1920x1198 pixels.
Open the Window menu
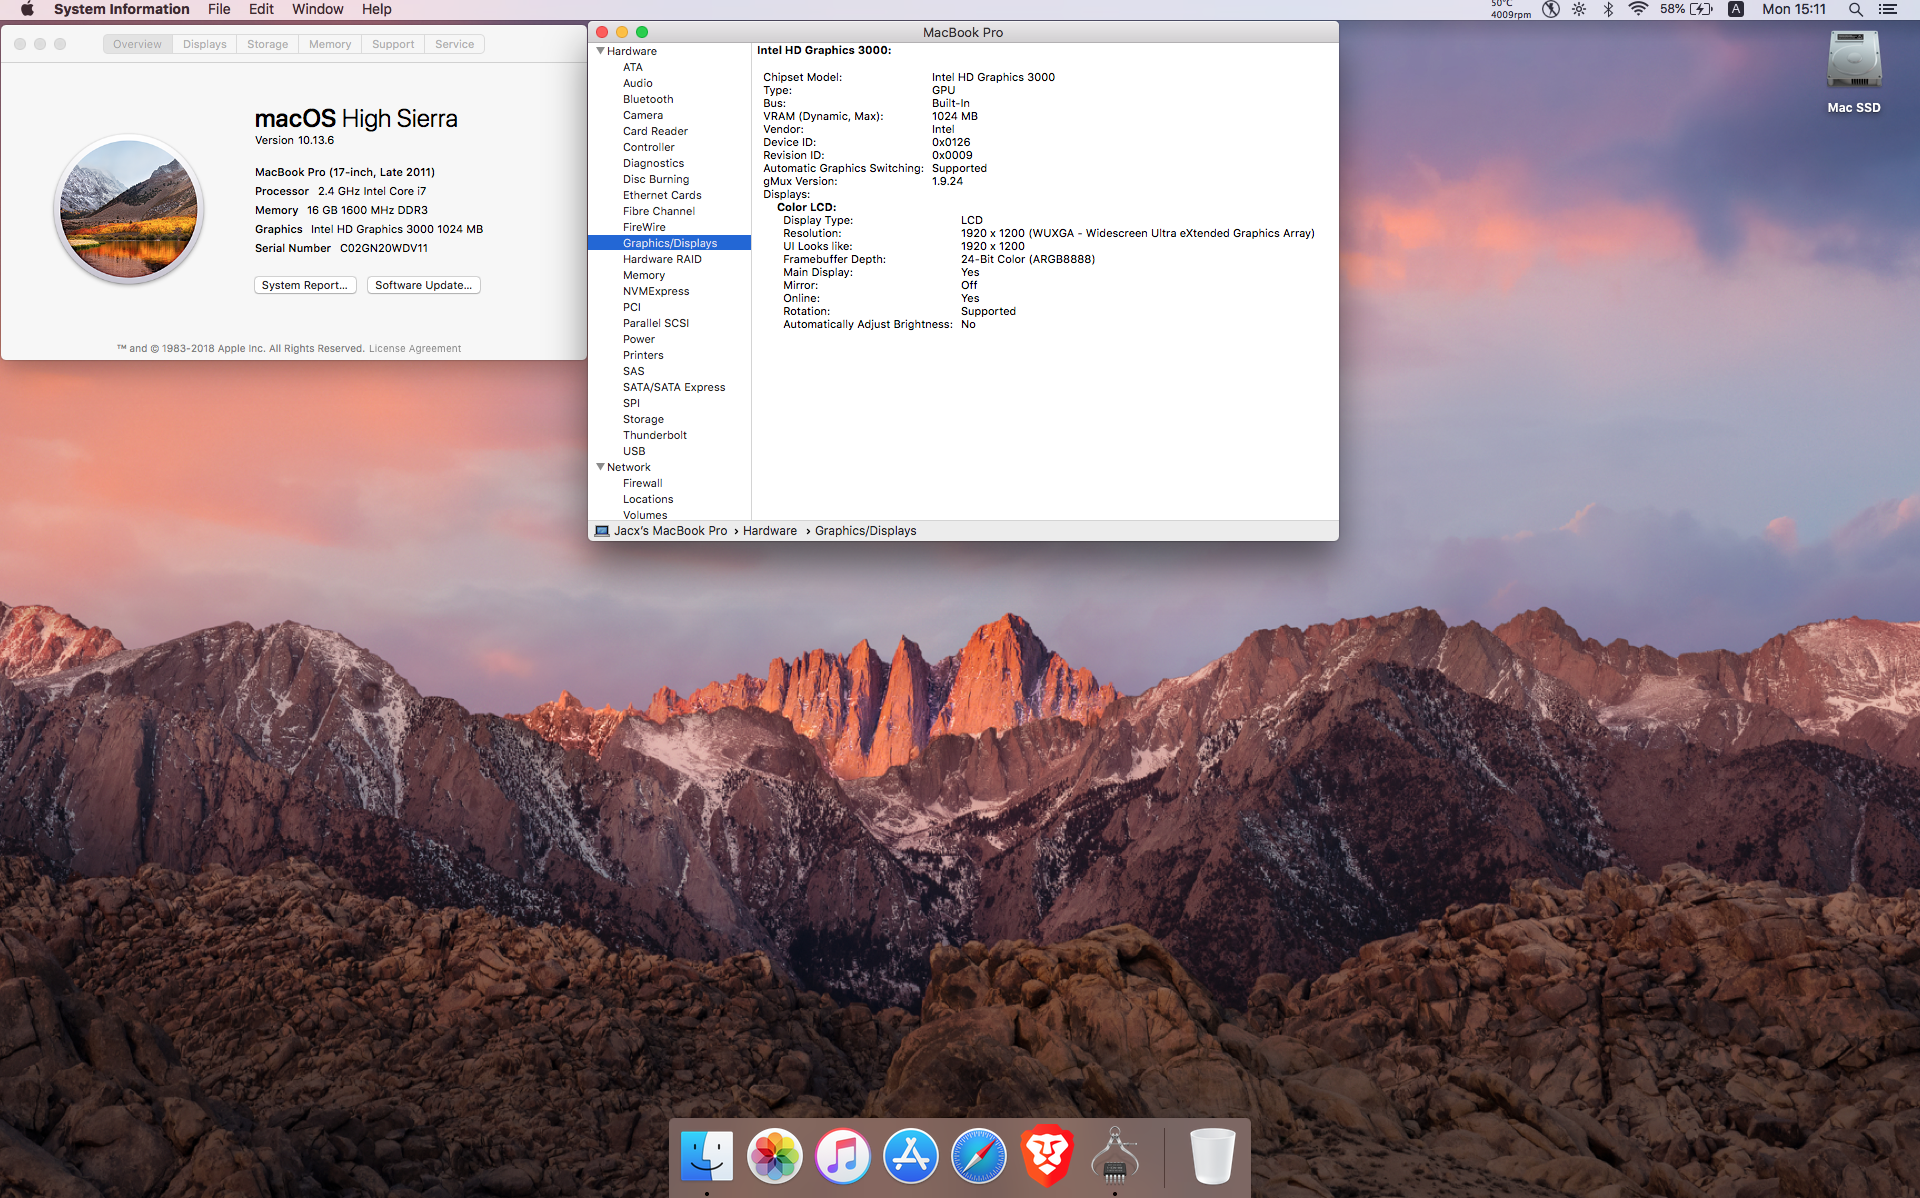coord(318,9)
